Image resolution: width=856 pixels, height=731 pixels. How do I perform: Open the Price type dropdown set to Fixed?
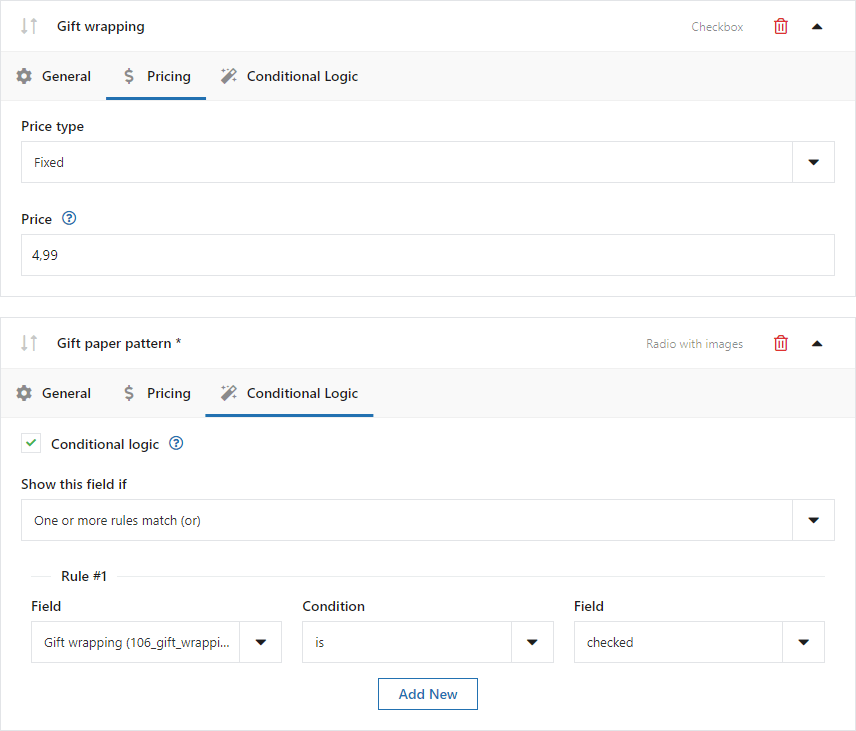click(427, 162)
